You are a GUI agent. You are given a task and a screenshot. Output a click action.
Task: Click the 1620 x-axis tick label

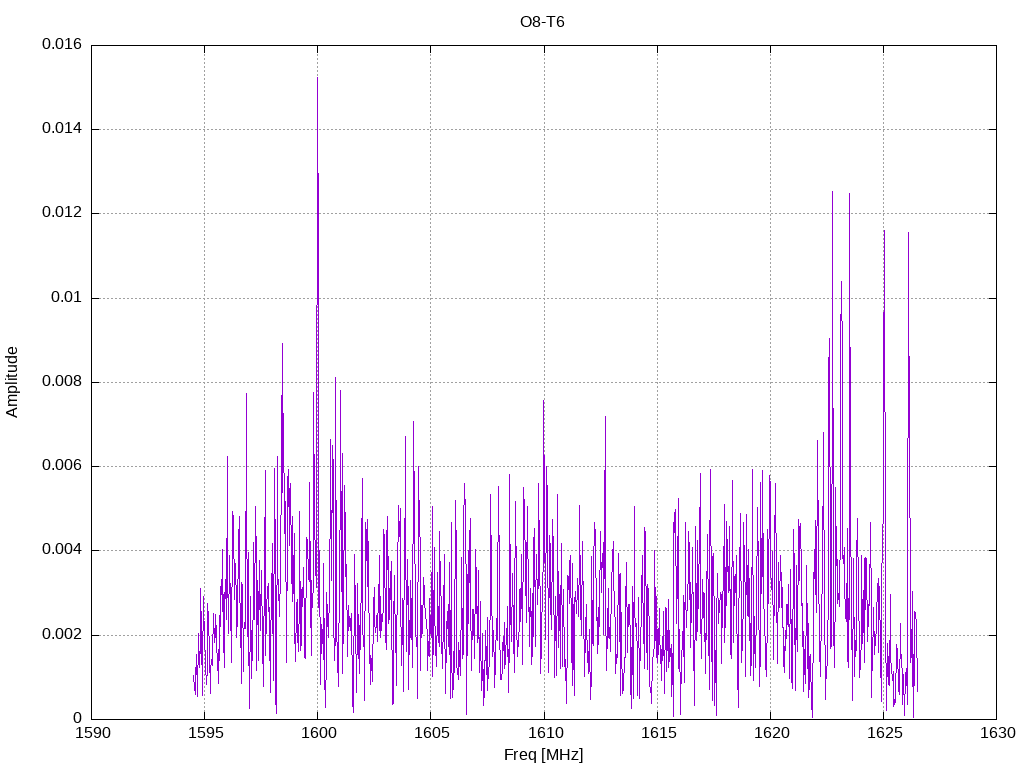[x=771, y=733]
